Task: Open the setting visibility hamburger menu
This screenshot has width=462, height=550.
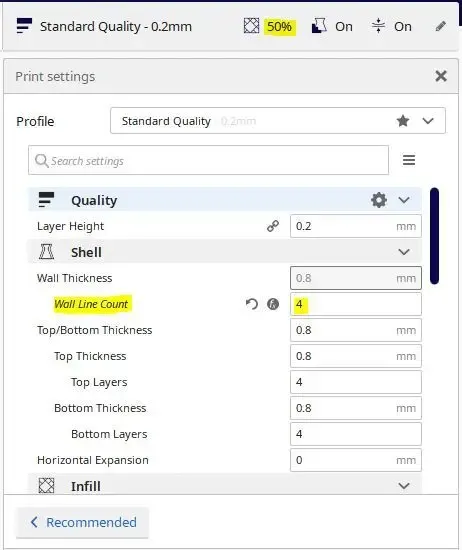Action: pos(409,160)
